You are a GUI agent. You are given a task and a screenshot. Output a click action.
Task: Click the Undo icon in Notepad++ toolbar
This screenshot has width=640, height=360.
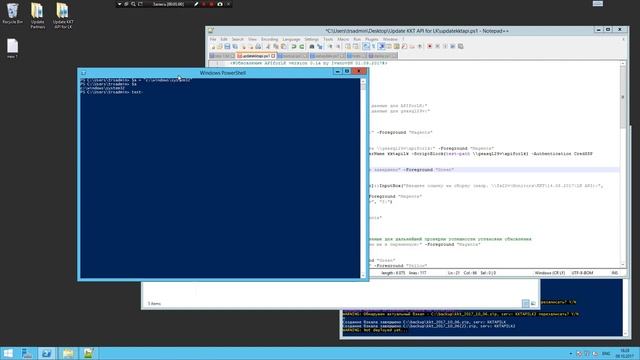[x=294, y=47]
